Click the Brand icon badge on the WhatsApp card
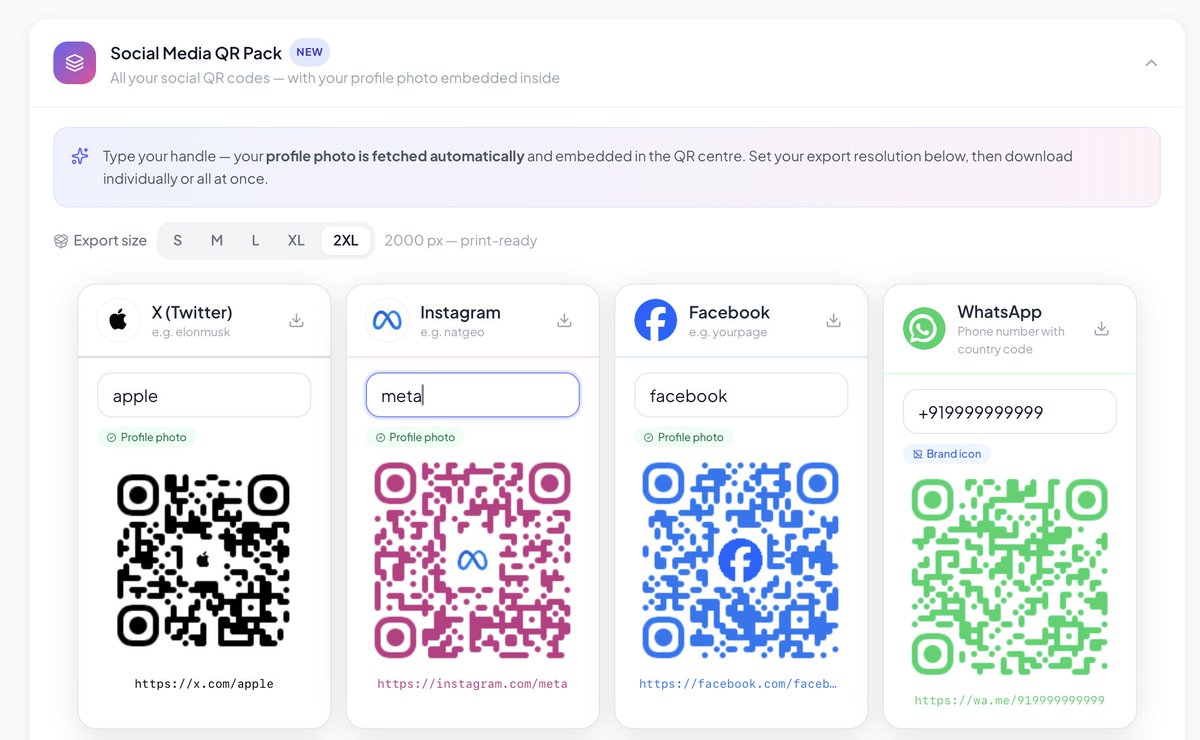This screenshot has width=1200, height=740. click(947, 453)
